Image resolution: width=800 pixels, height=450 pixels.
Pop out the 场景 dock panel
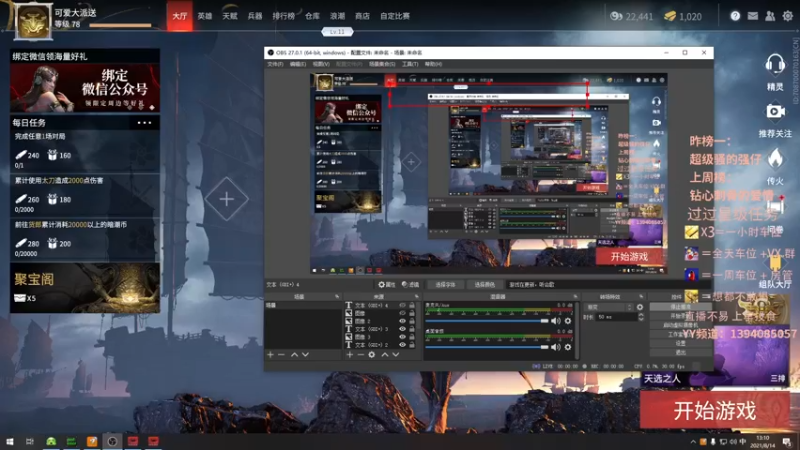point(337,296)
